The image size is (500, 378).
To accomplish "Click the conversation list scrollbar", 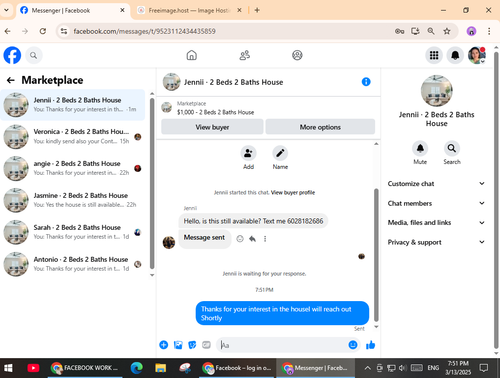I will (152, 183).
